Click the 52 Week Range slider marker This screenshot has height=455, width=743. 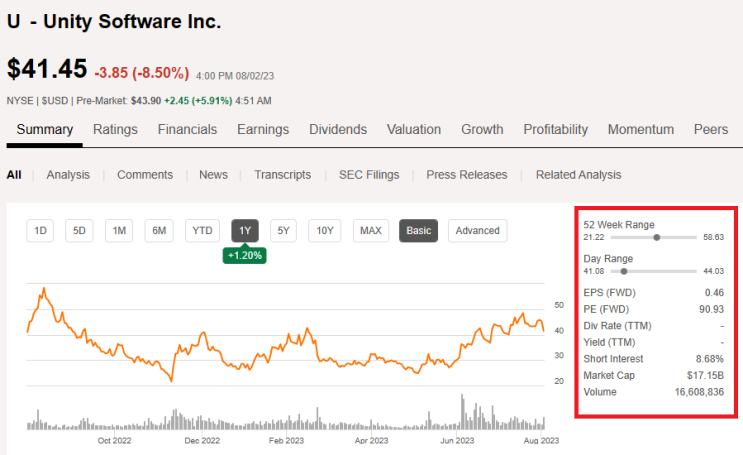pyautogui.click(x=657, y=238)
